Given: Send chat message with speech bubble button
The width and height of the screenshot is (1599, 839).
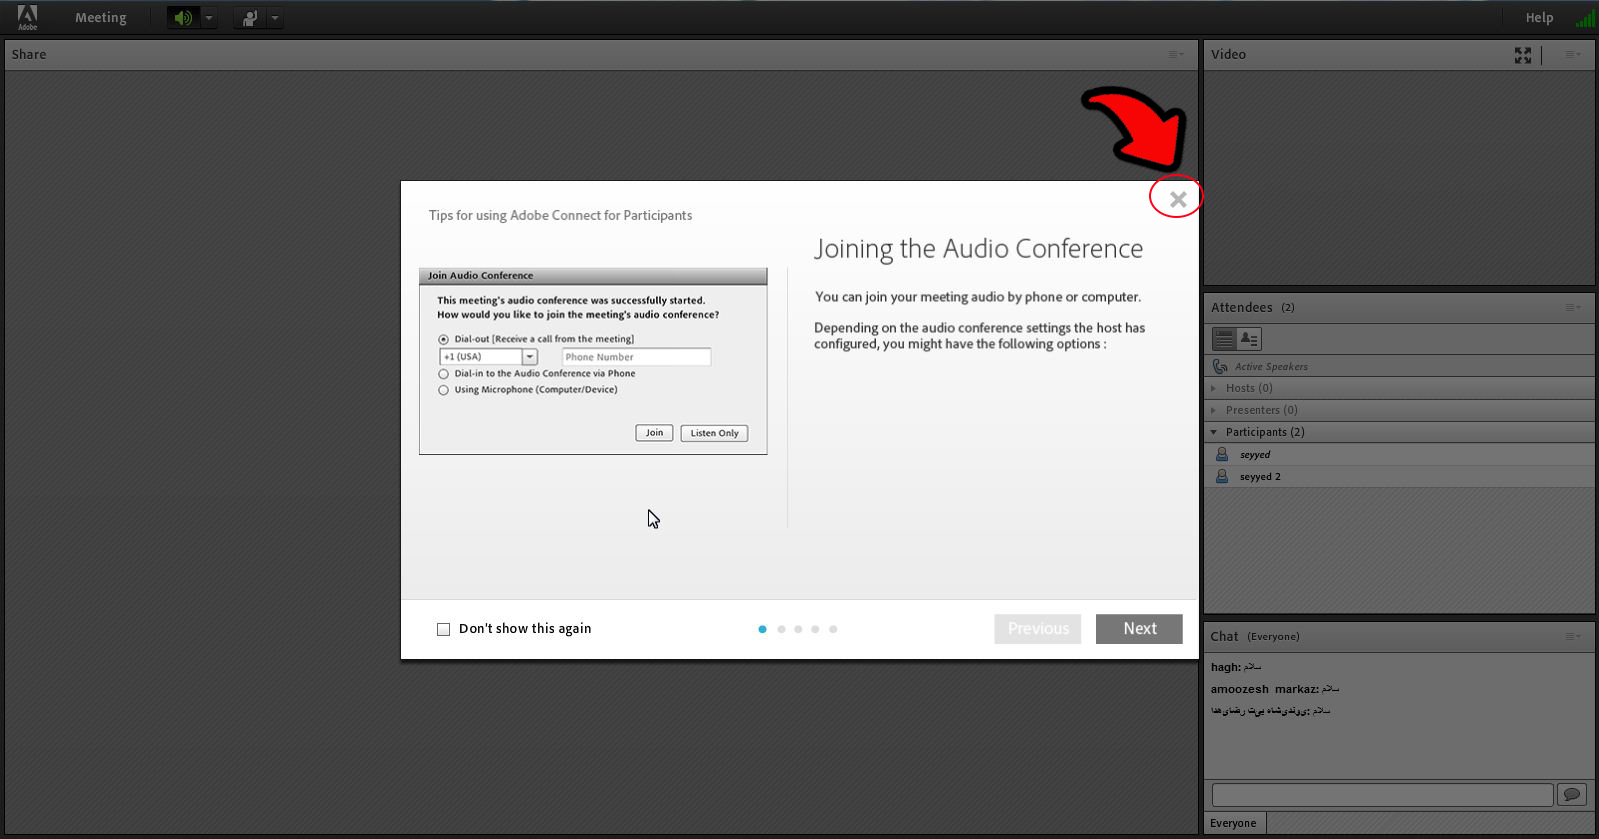Looking at the screenshot, I should click(x=1572, y=795).
